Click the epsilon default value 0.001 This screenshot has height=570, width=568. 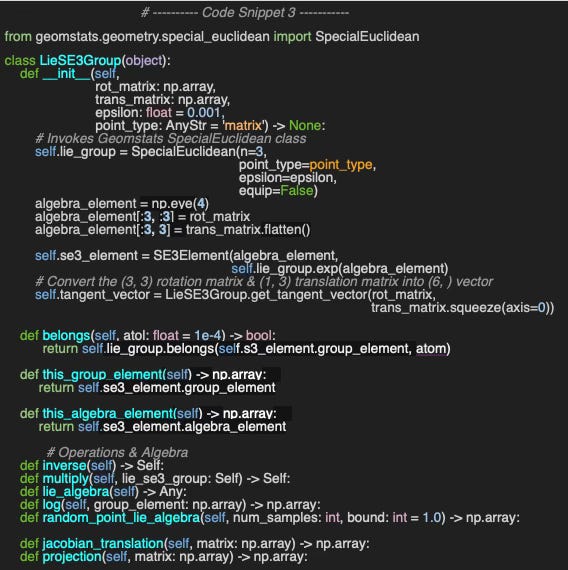204,113
